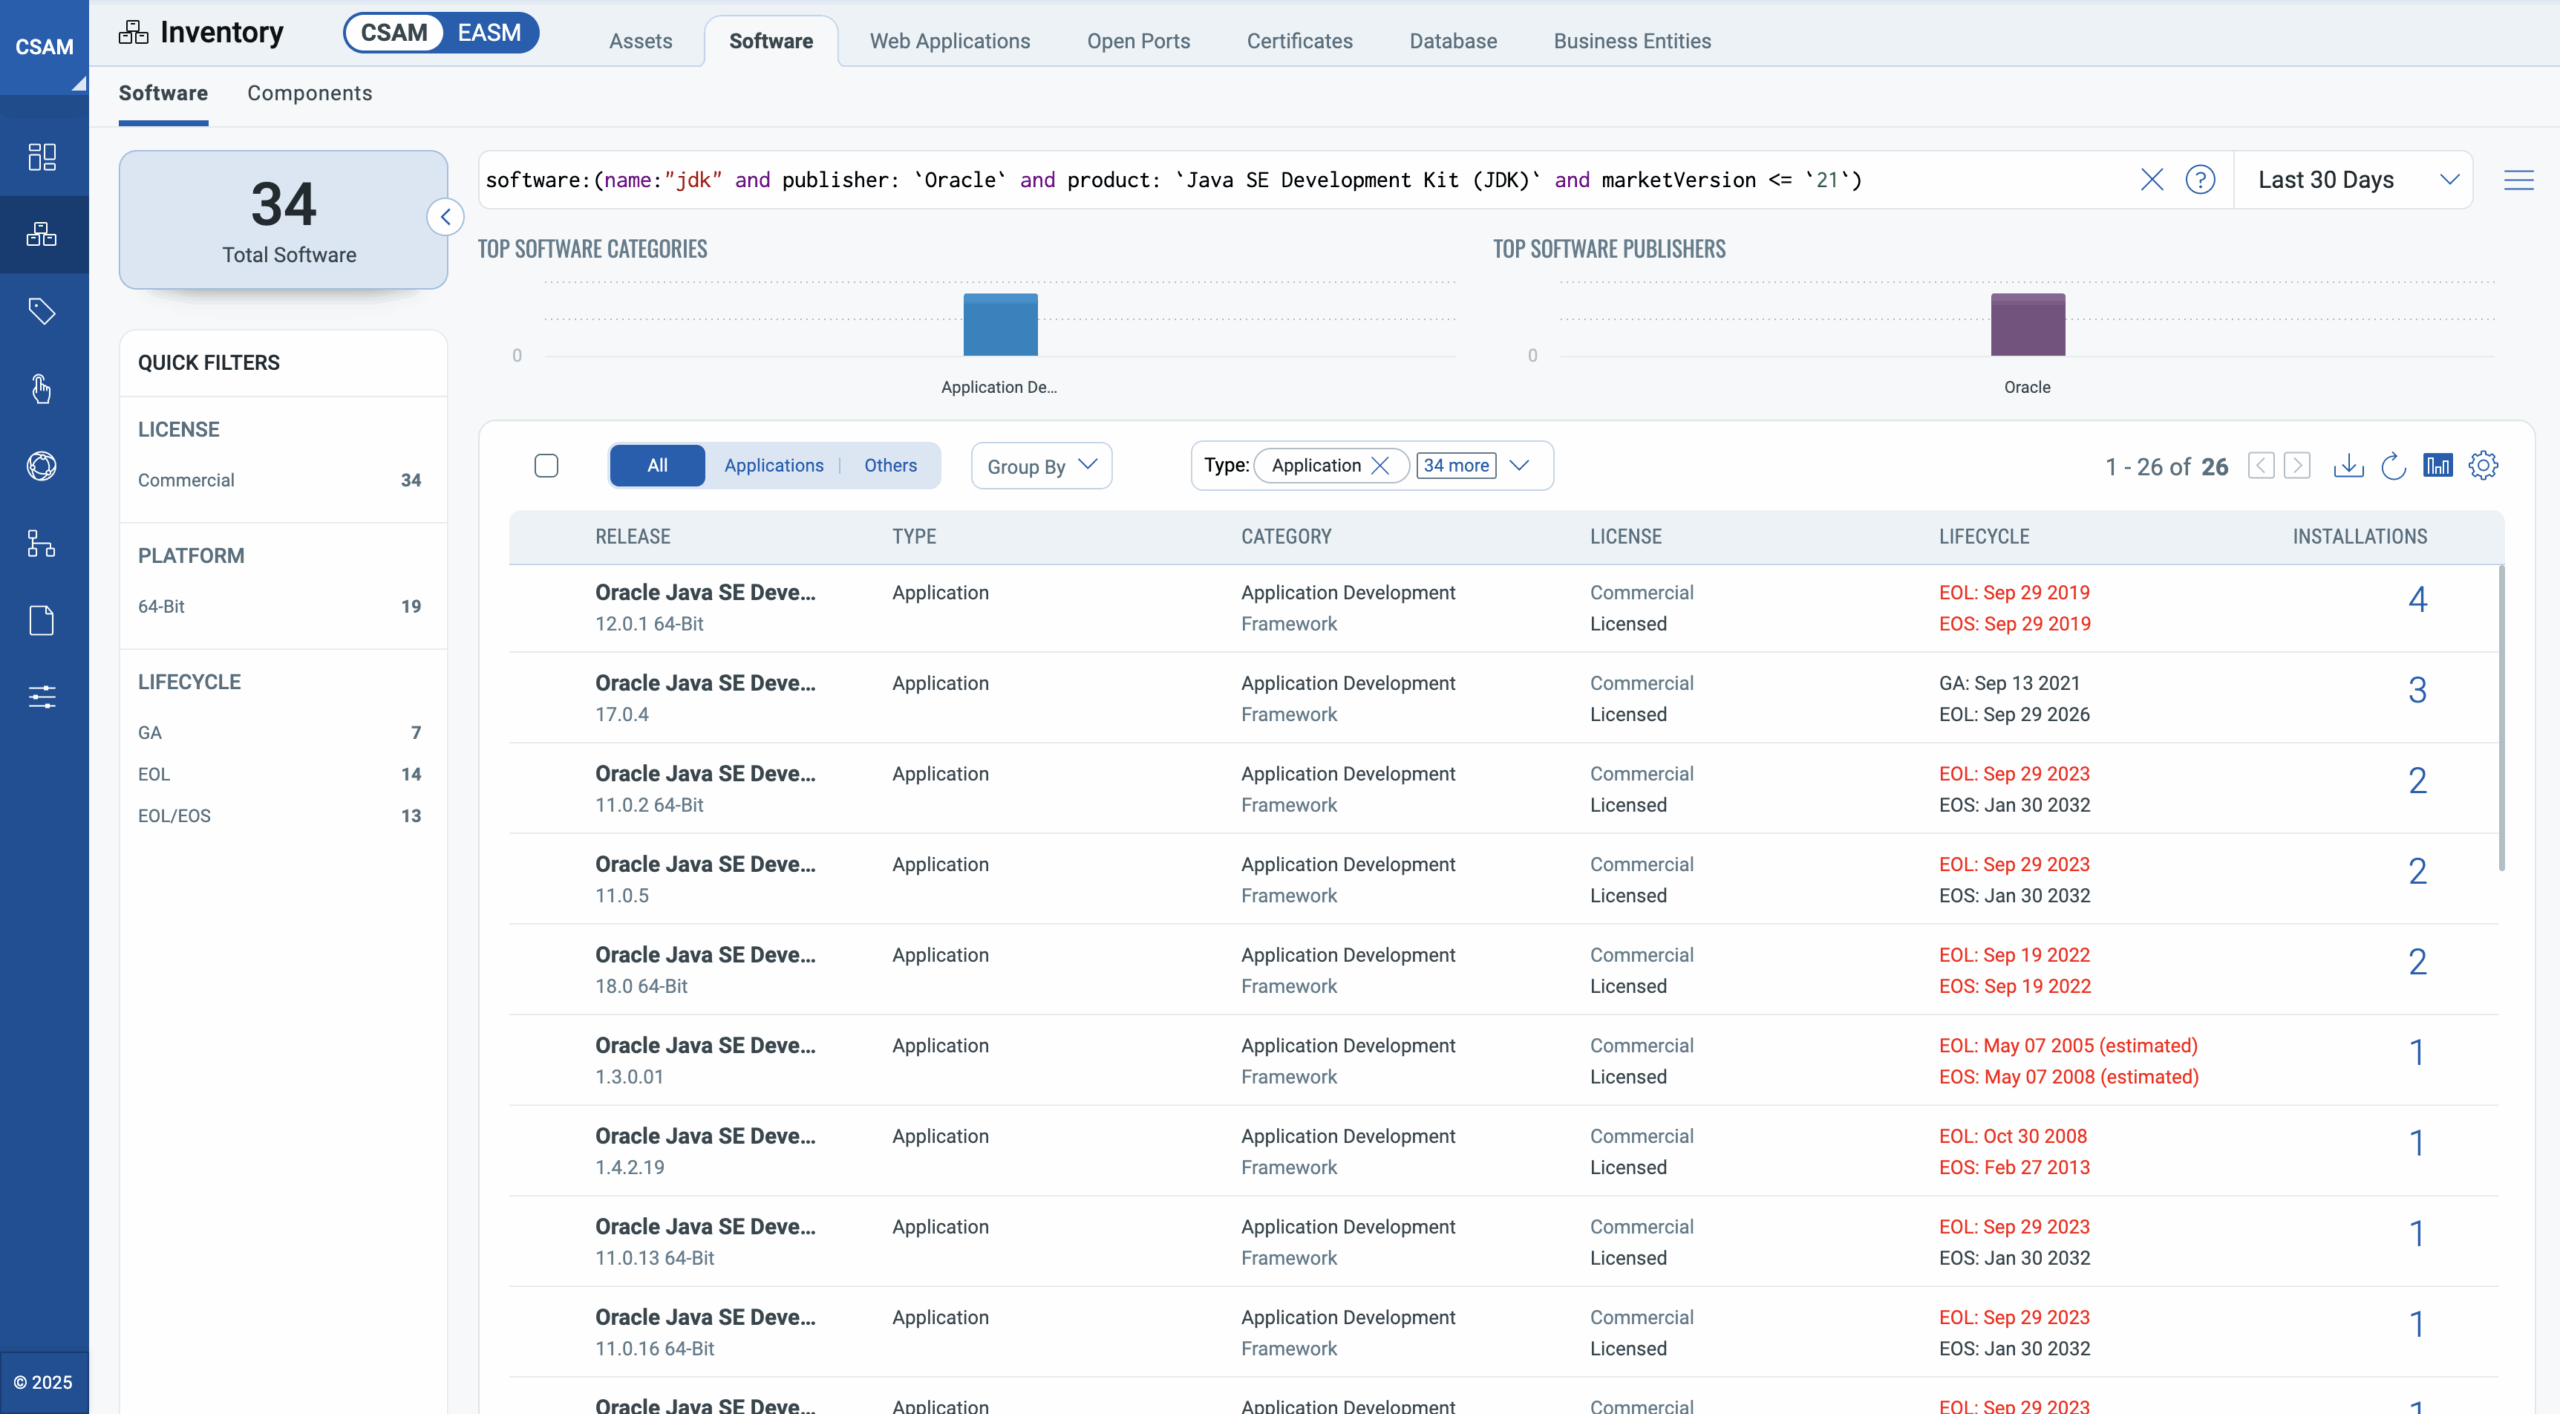2560x1414 pixels.
Task: Open table settings gear icon
Action: point(2483,465)
